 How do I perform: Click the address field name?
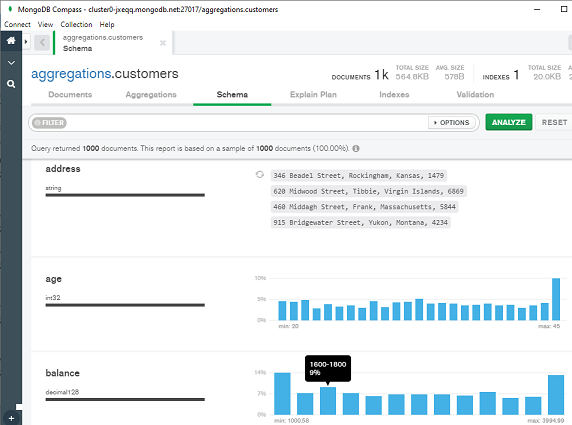click(x=63, y=169)
